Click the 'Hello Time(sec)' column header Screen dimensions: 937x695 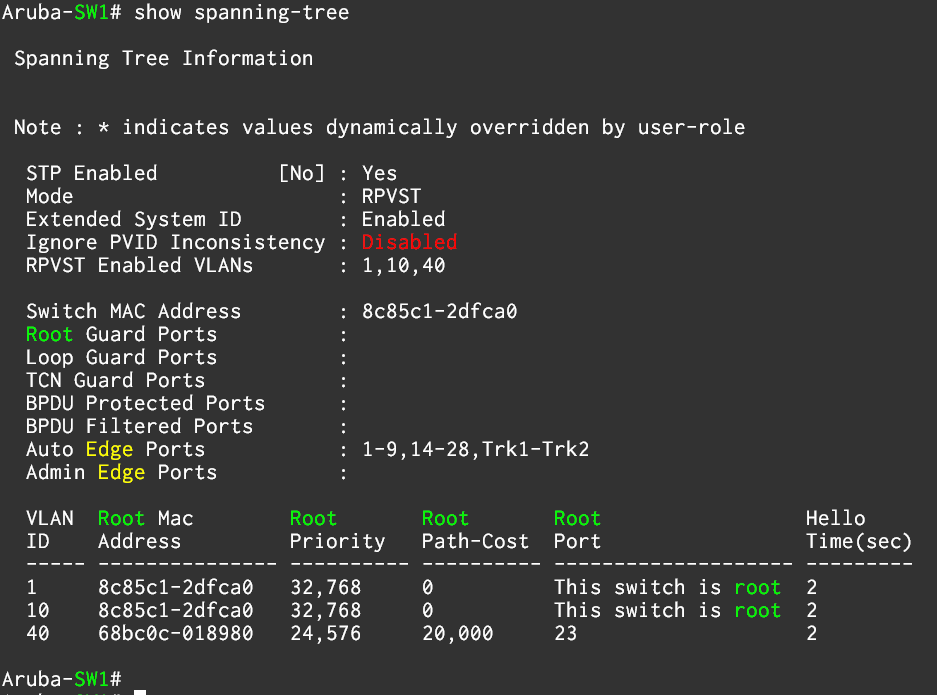pos(859,529)
